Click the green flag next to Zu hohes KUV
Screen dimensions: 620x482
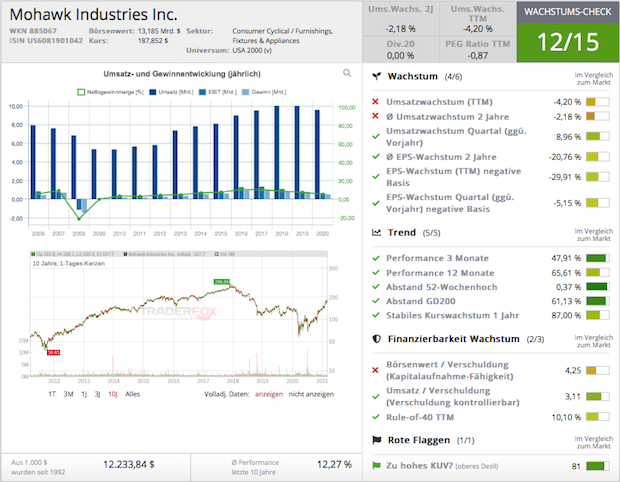pyautogui.click(x=376, y=466)
